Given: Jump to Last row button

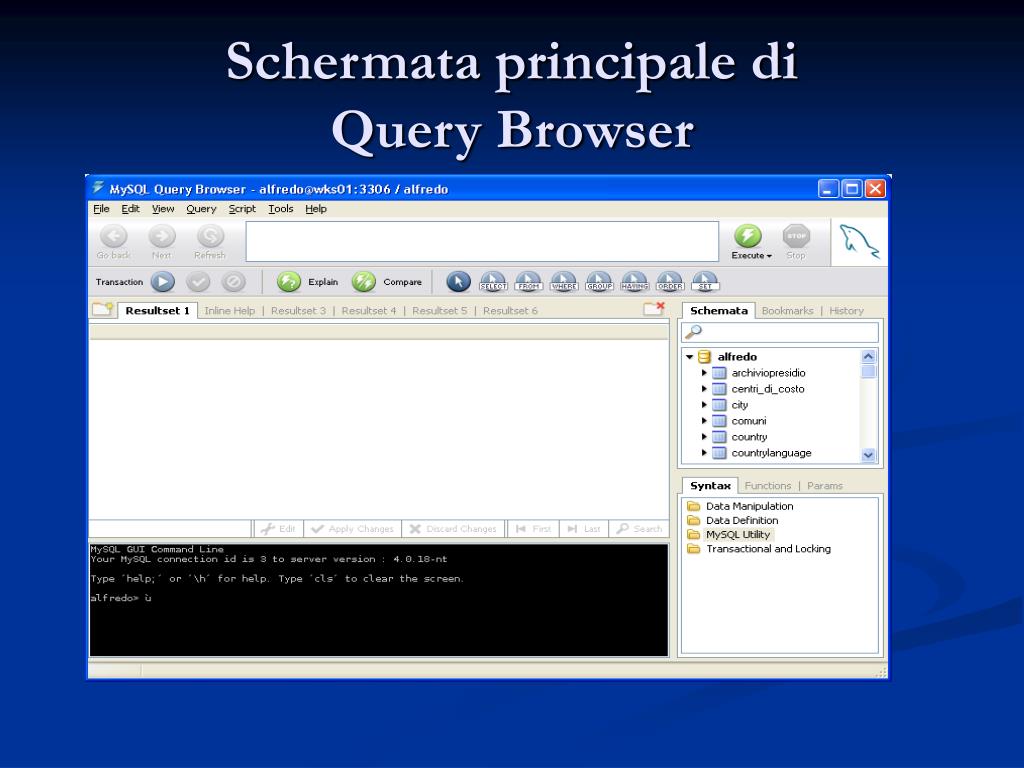Looking at the screenshot, I should [x=584, y=529].
